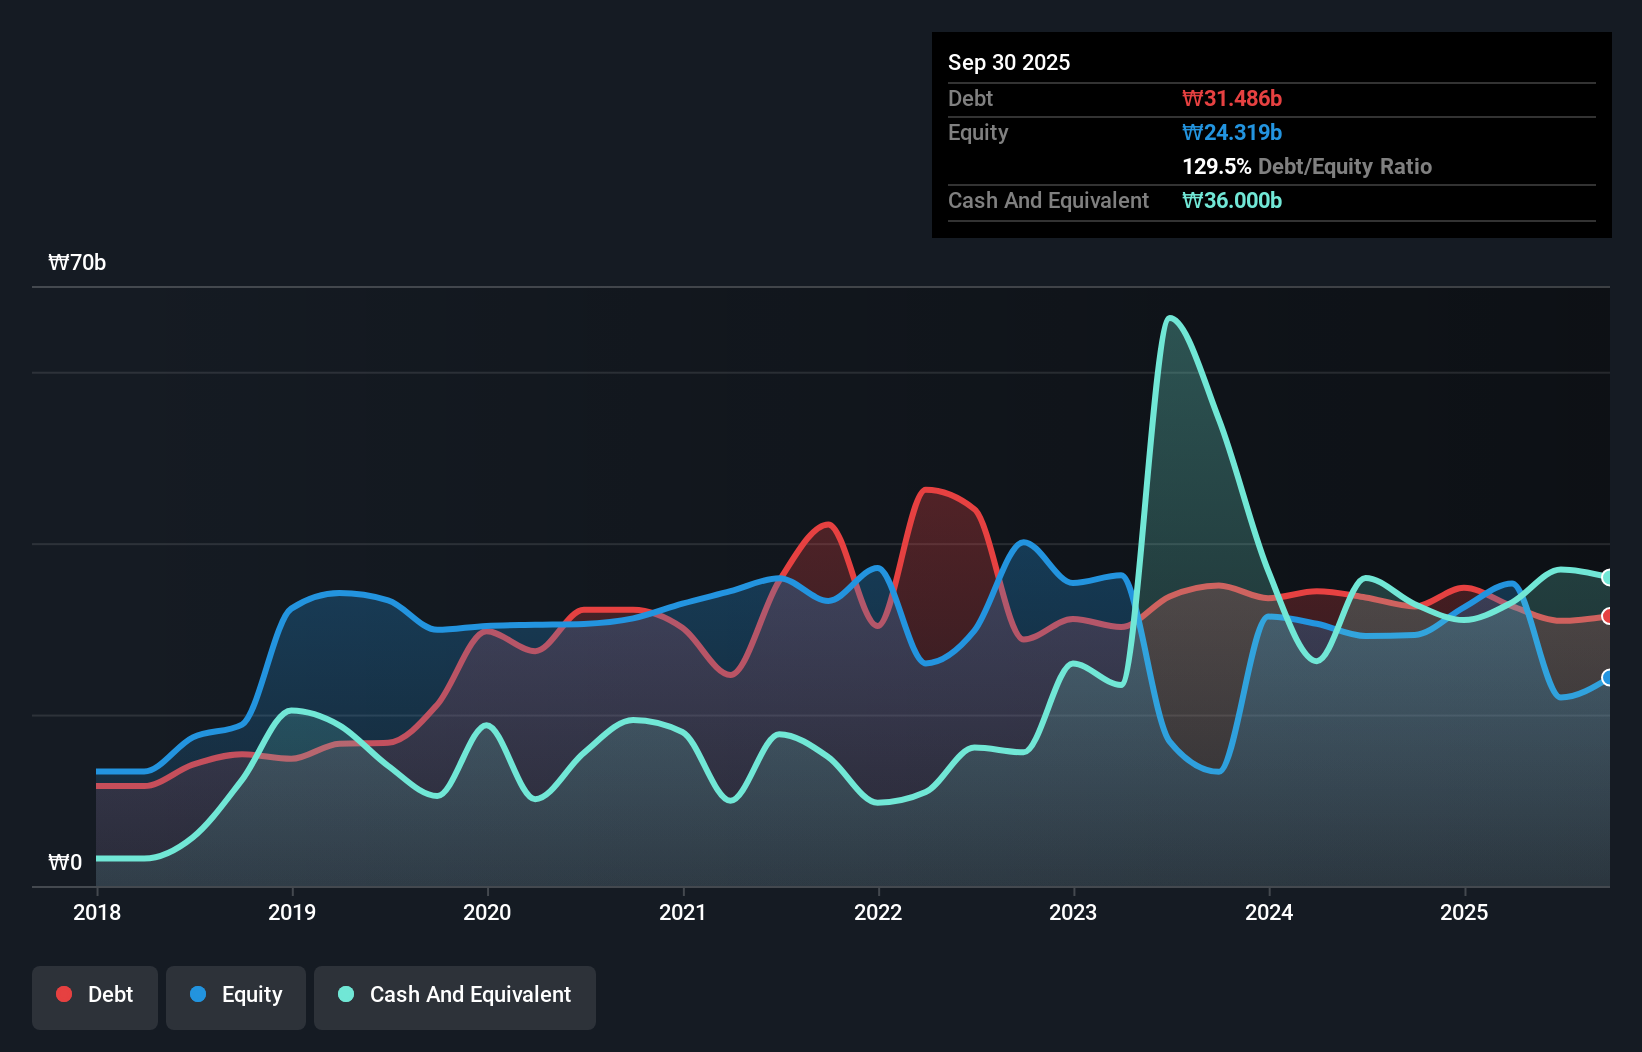Select the teal ₩ icon beside Cash value
The width and height of the screenshot is (1642, 1052).
[1192, 200]
